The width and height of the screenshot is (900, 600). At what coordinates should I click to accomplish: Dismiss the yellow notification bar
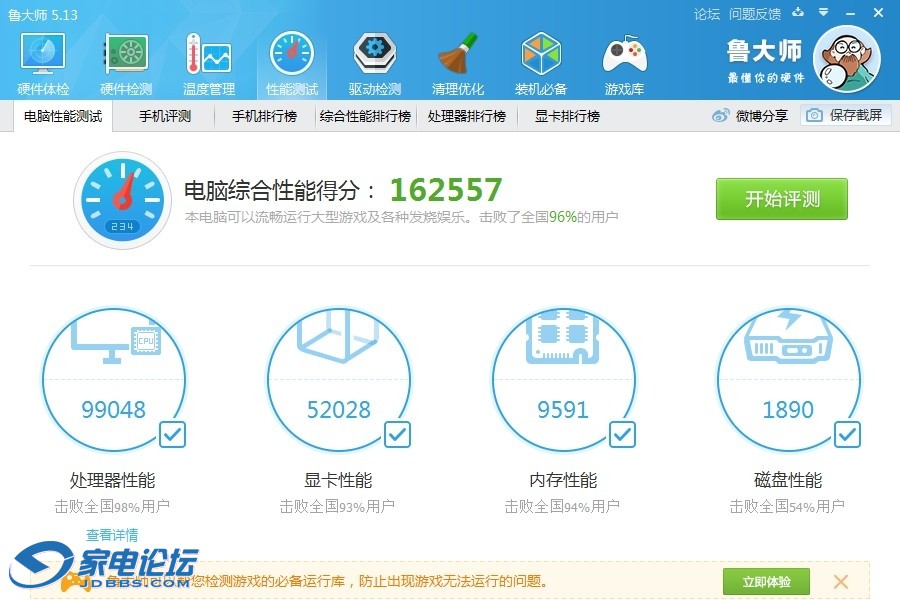841,581
